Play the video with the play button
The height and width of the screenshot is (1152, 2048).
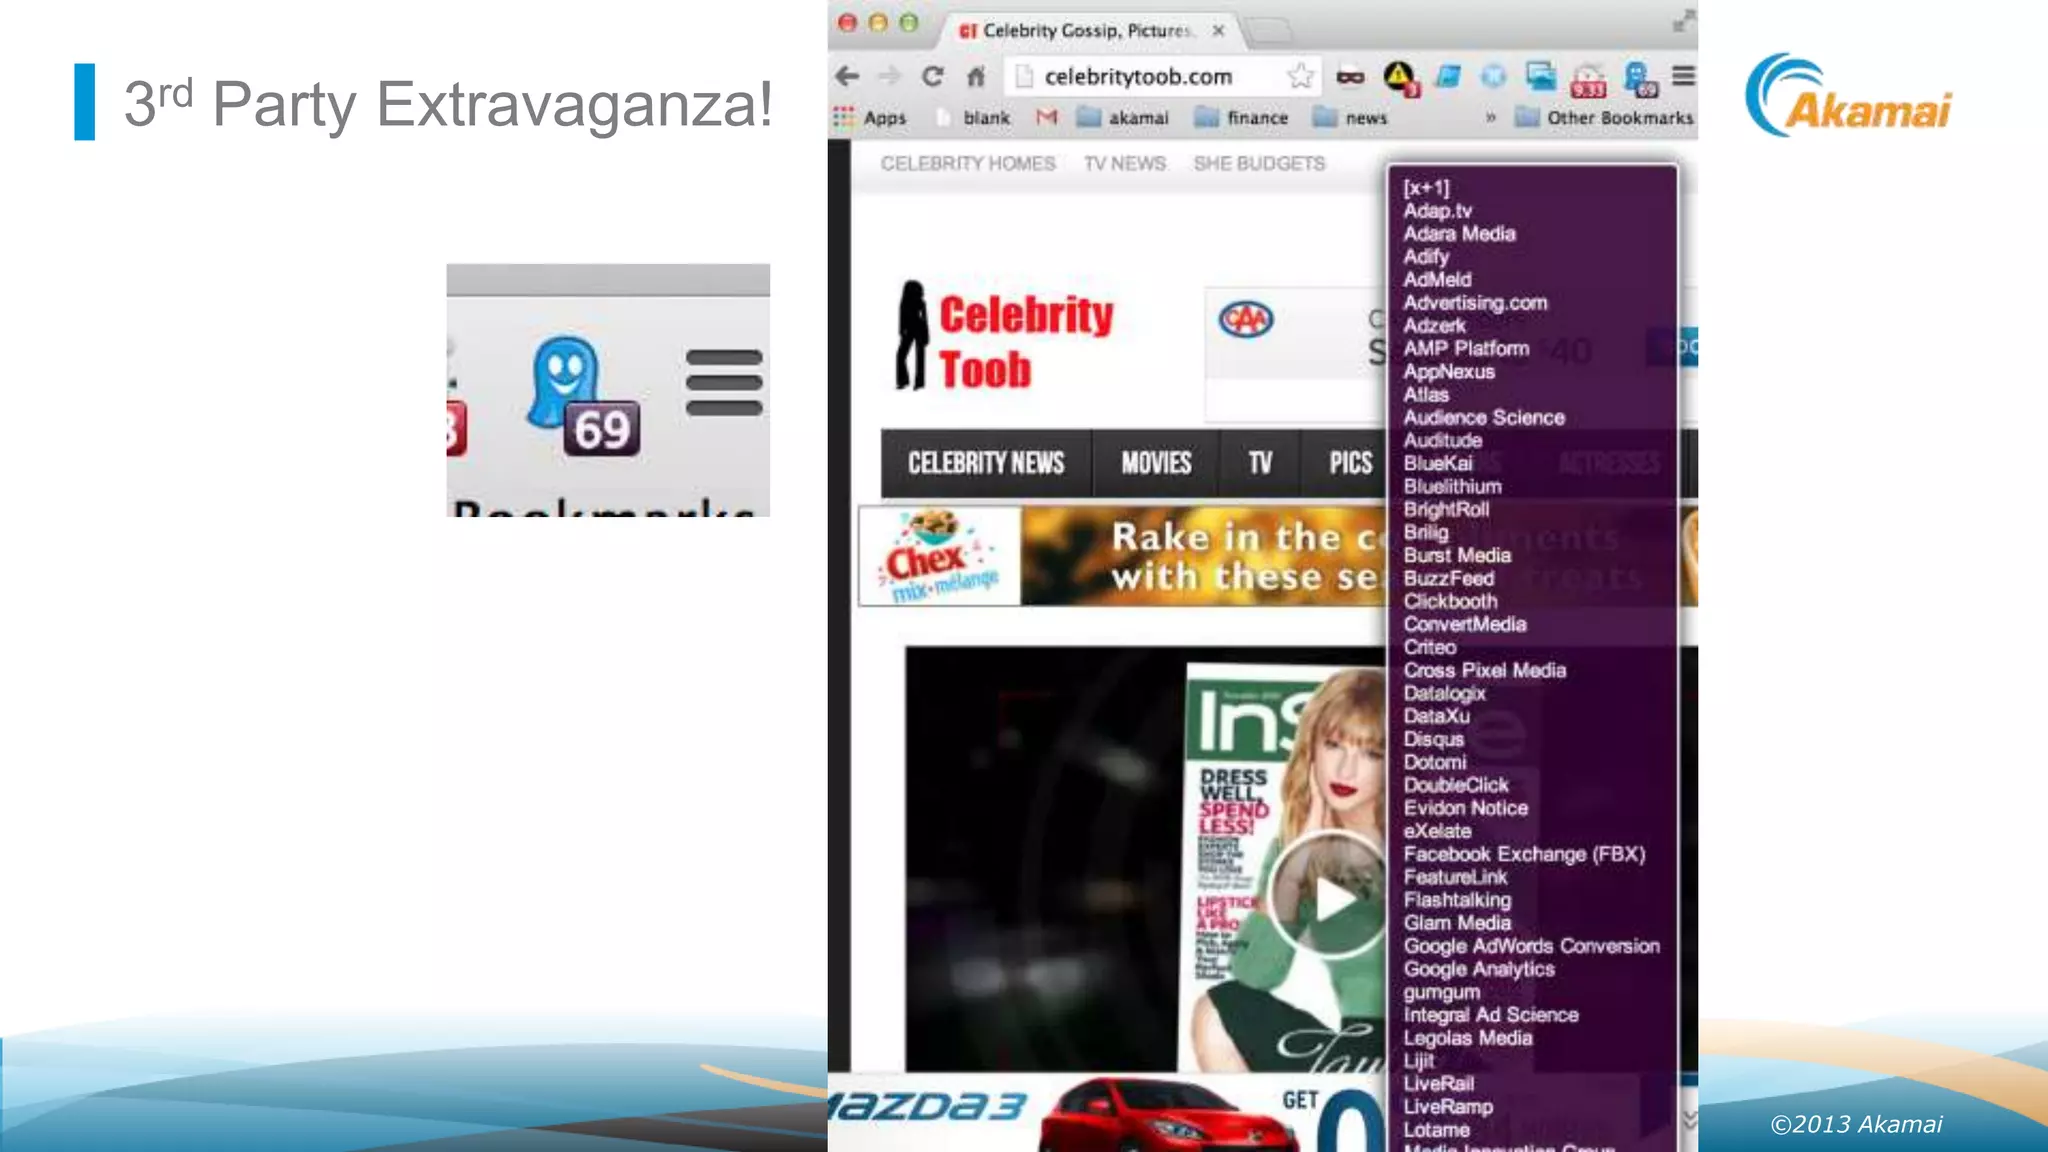point(1329,897)
